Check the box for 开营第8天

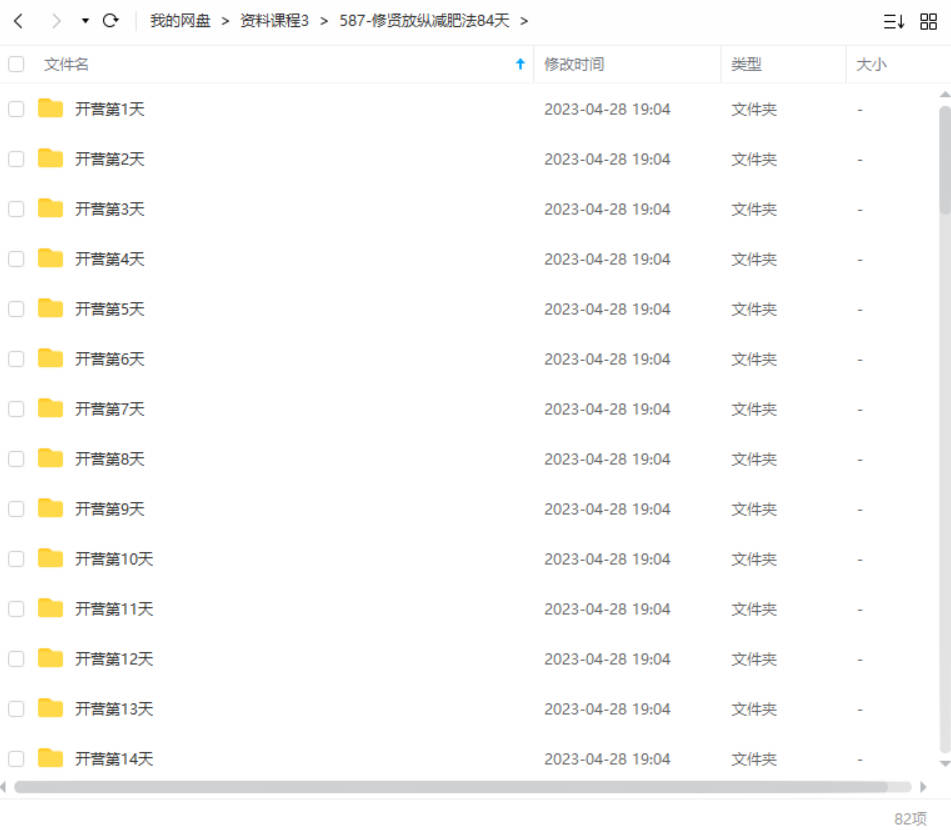[16, 459]
